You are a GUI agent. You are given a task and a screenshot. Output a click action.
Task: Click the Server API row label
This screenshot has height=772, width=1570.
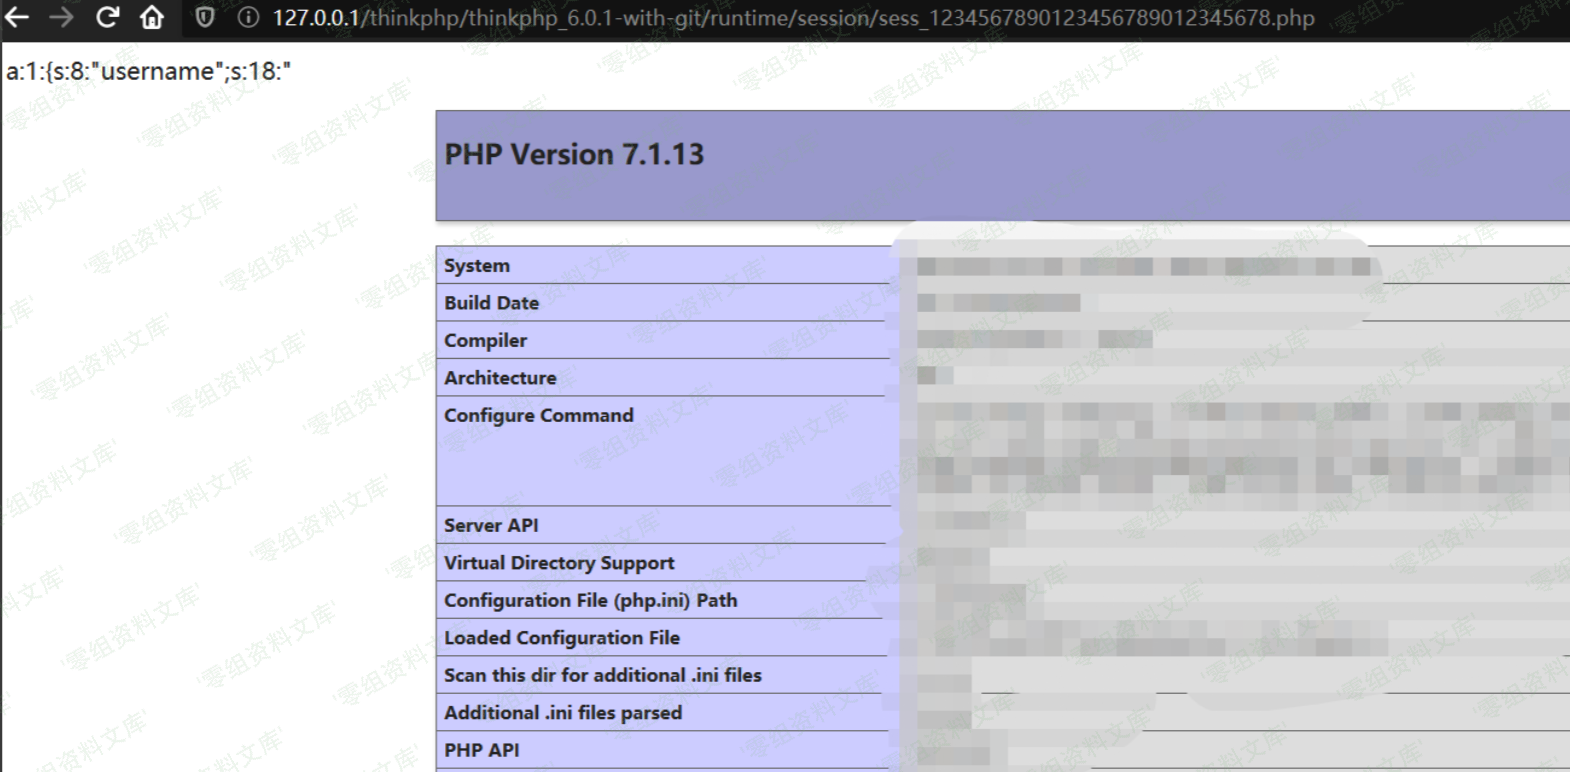point(491,526)
